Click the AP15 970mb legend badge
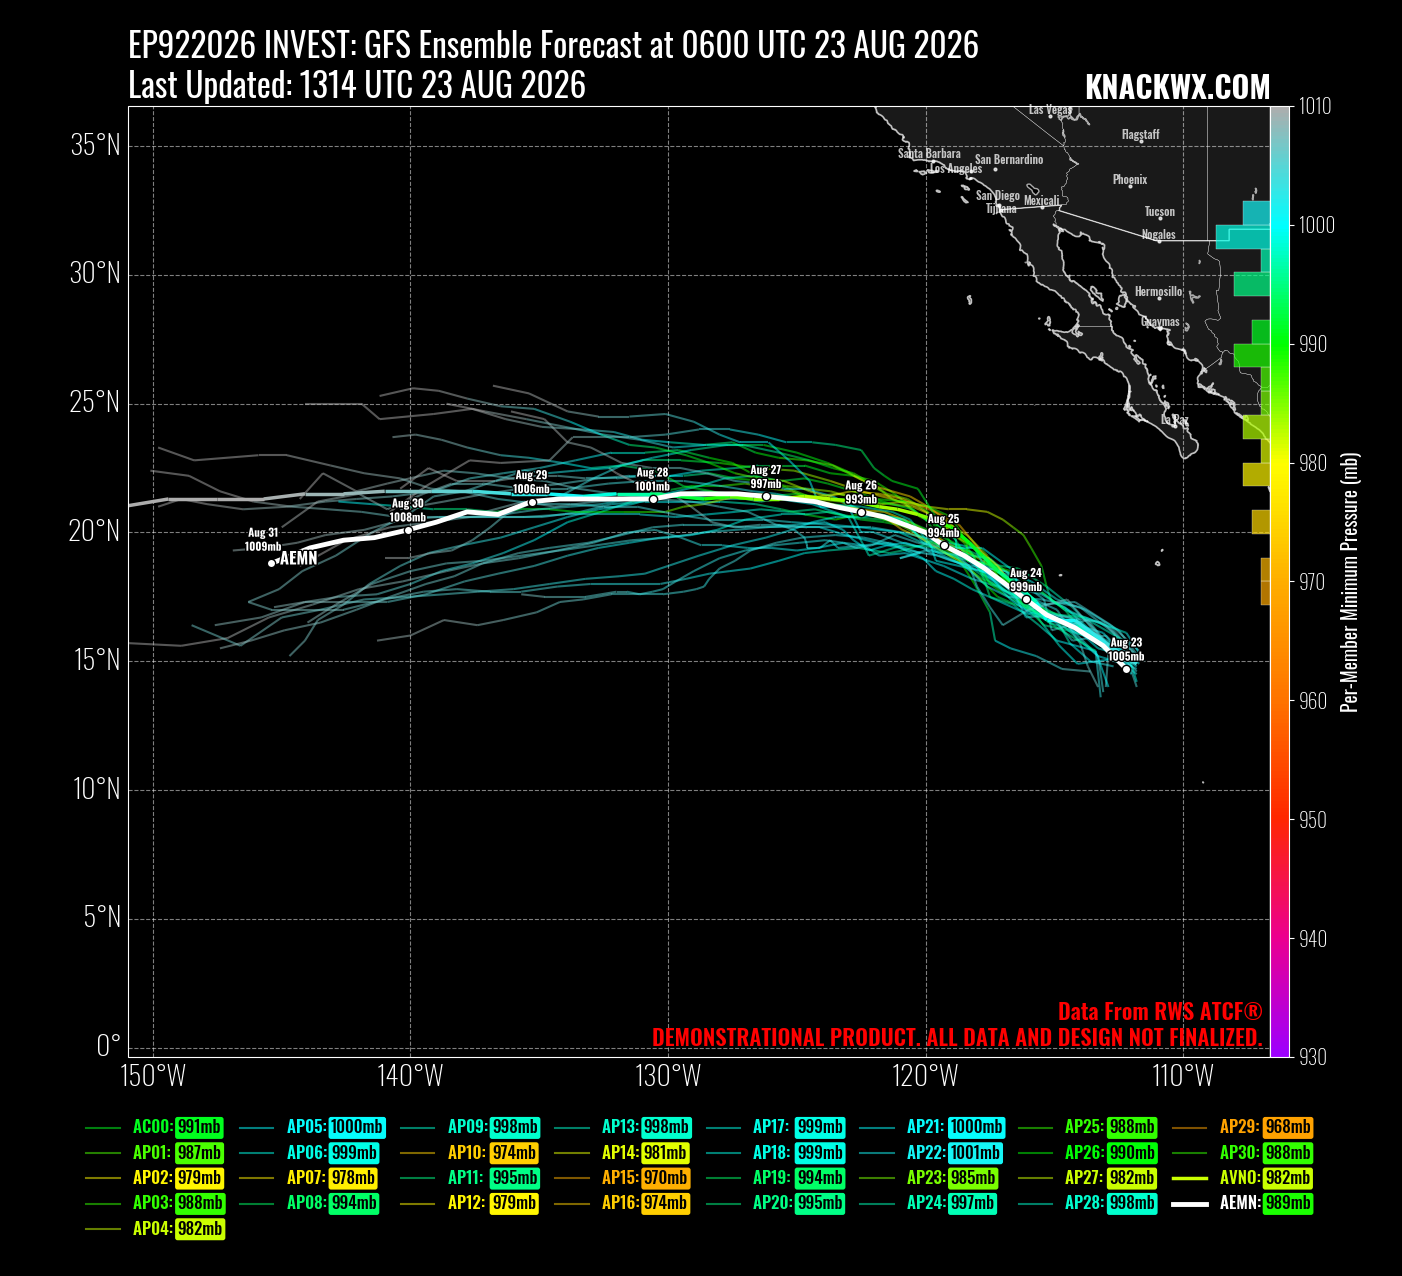 [x=665, y=1177]
